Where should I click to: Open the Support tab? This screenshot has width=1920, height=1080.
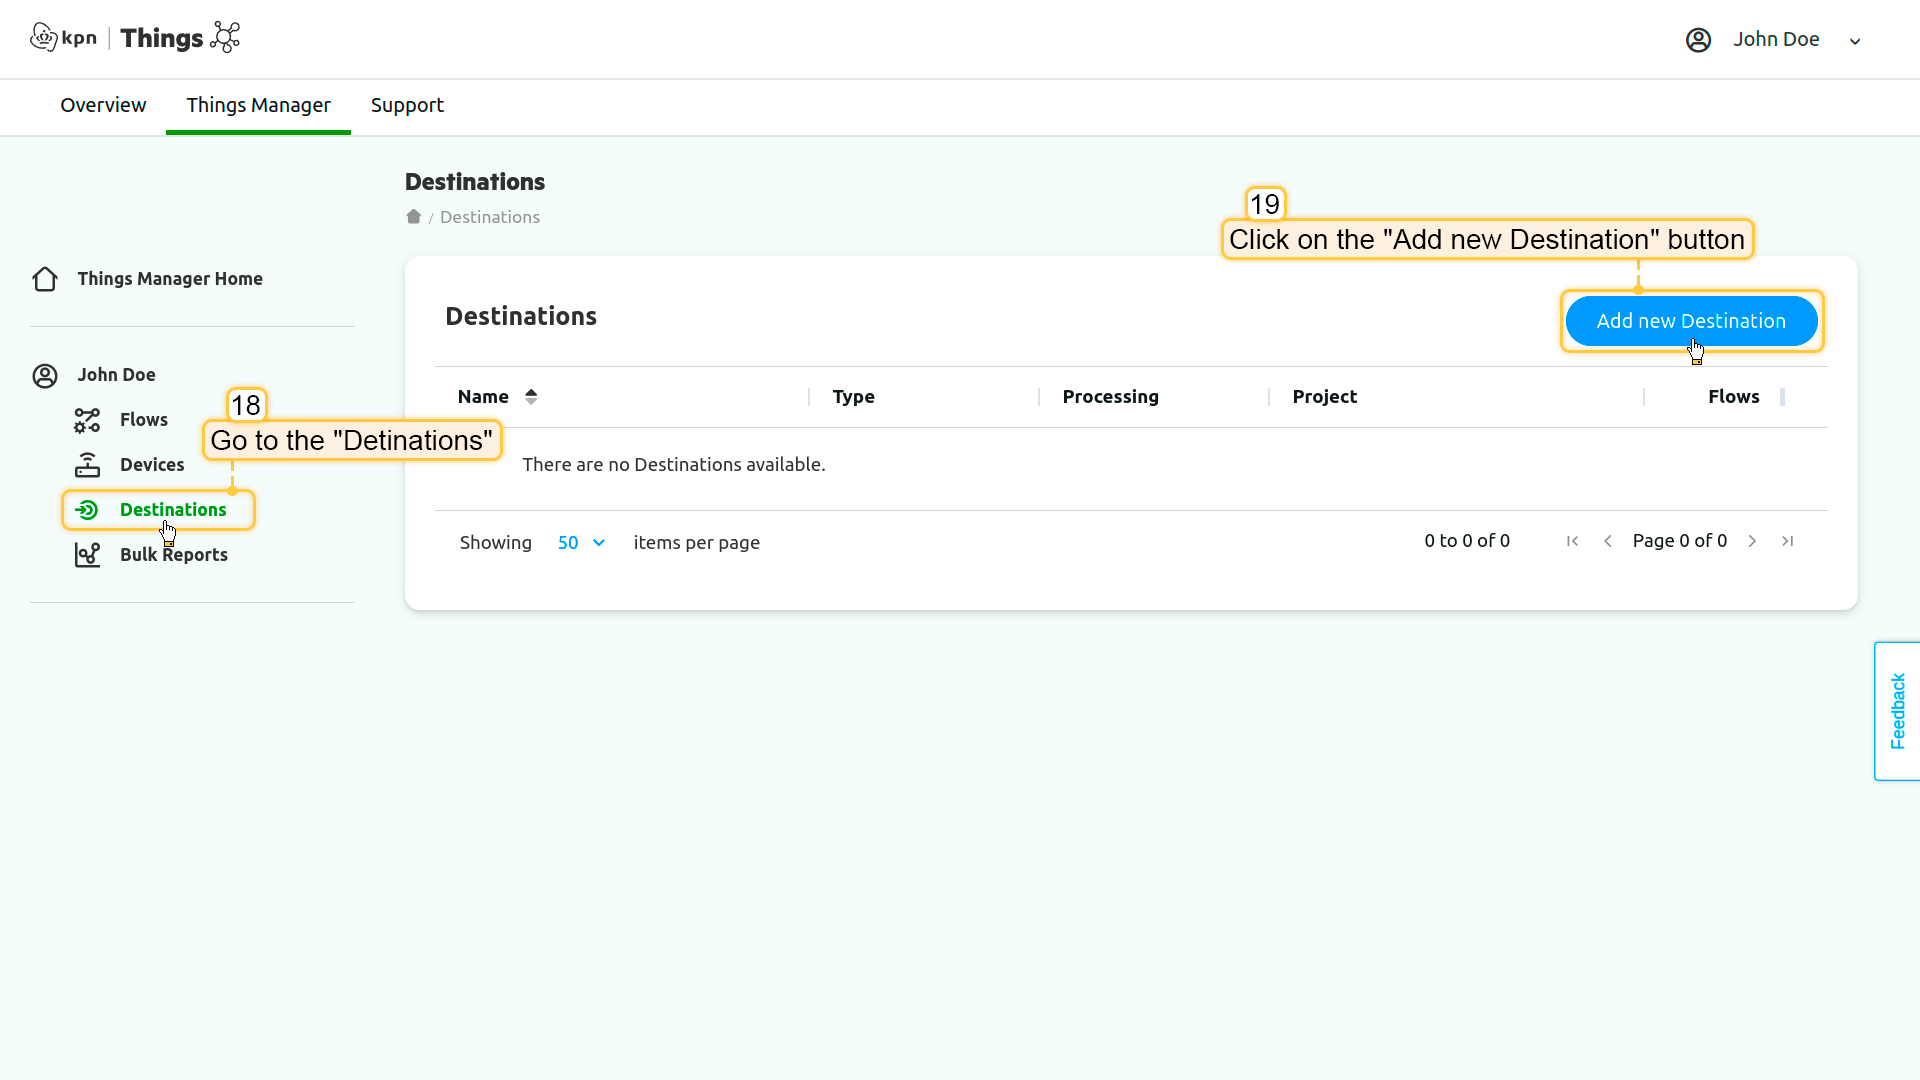click(407, 105)
